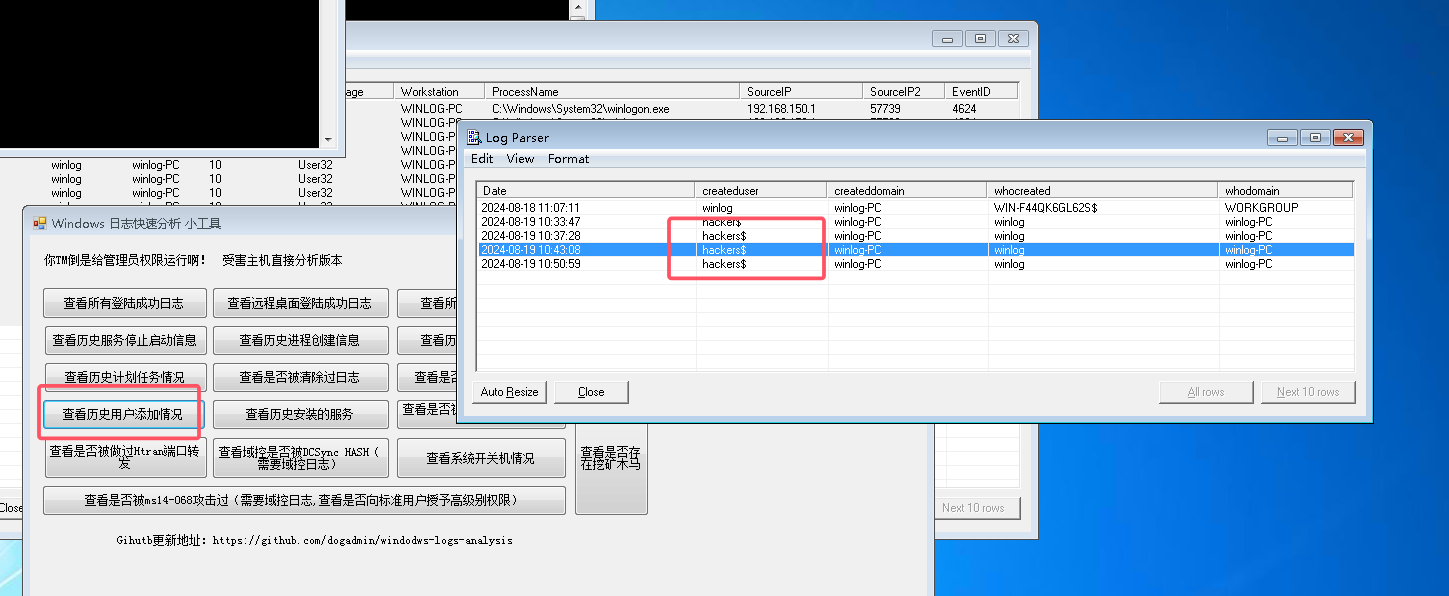
Task: Click 查看域控是否被DCSync HASH button
Action: tap(299, 458)
